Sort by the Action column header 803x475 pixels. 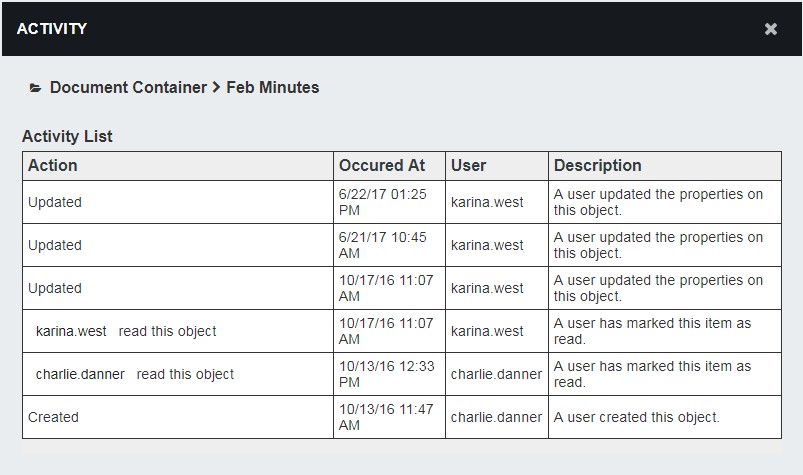53,166
